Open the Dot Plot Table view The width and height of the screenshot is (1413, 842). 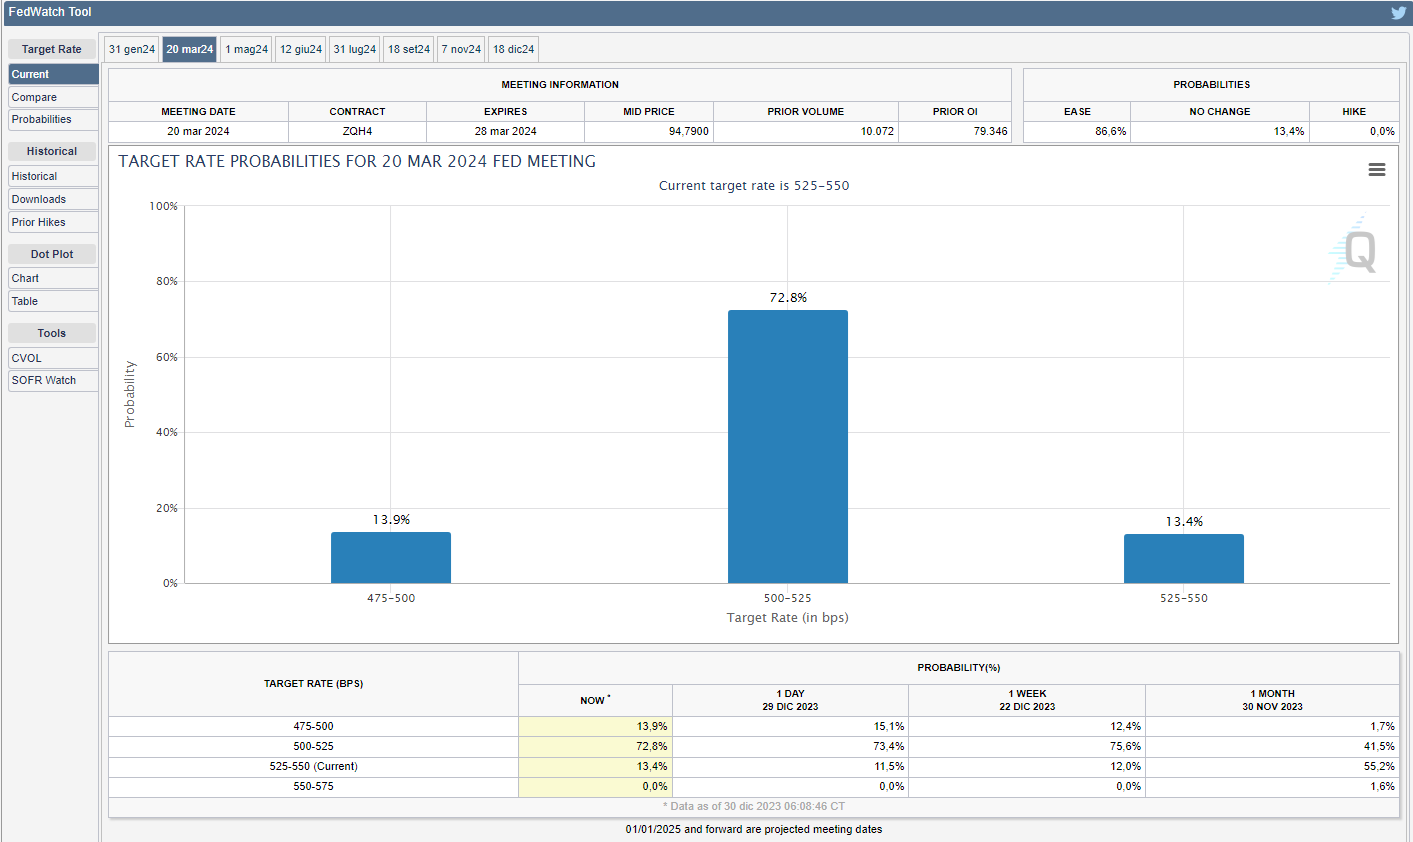point(53,301)
